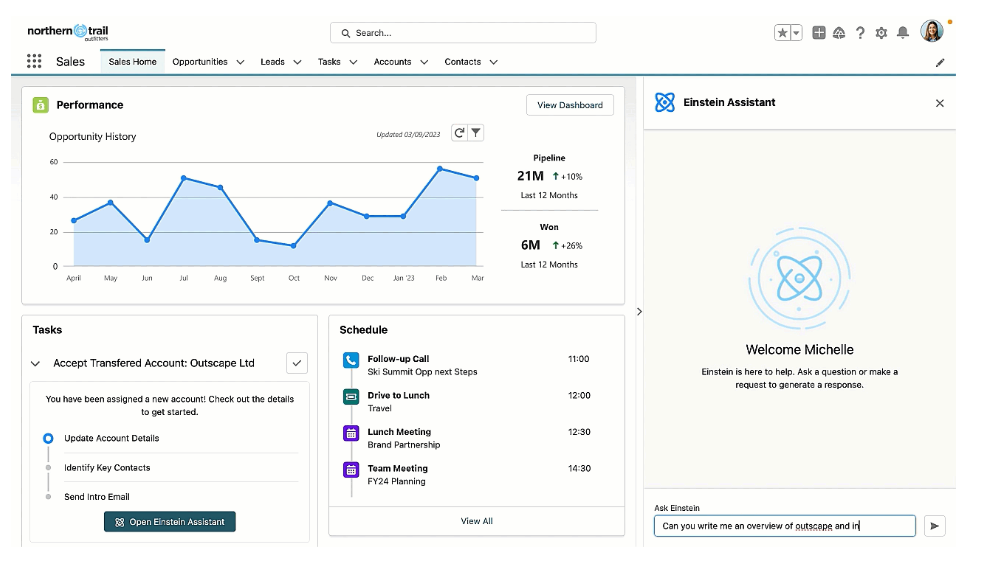Click the Northern Trail Outfitters logo
This screenshot has width=996, height=573.
tap(68, 32)
